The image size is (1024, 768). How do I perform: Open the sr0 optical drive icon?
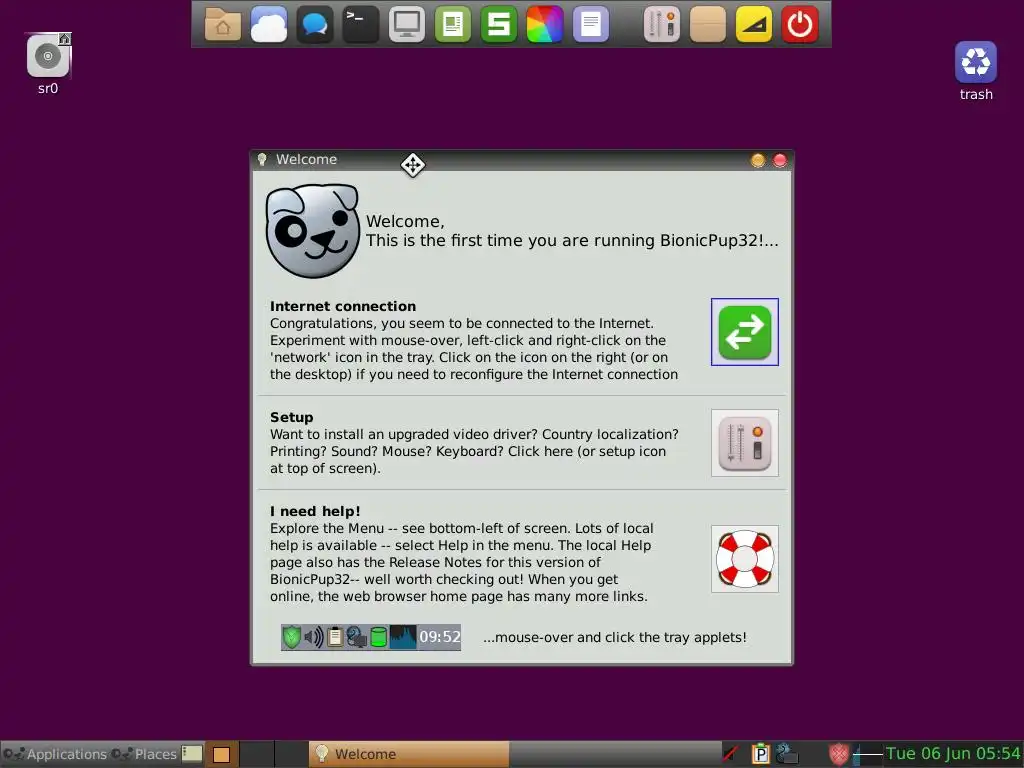[x=48, y=56]
